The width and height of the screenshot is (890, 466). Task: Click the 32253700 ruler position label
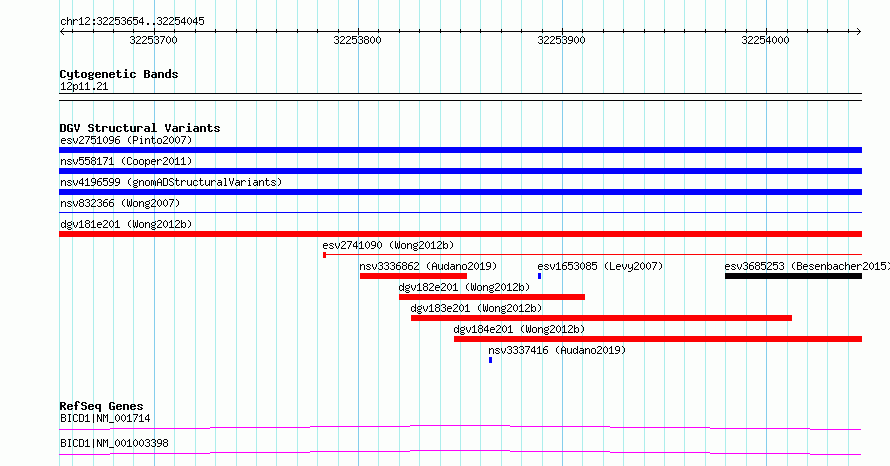[153, 40]
